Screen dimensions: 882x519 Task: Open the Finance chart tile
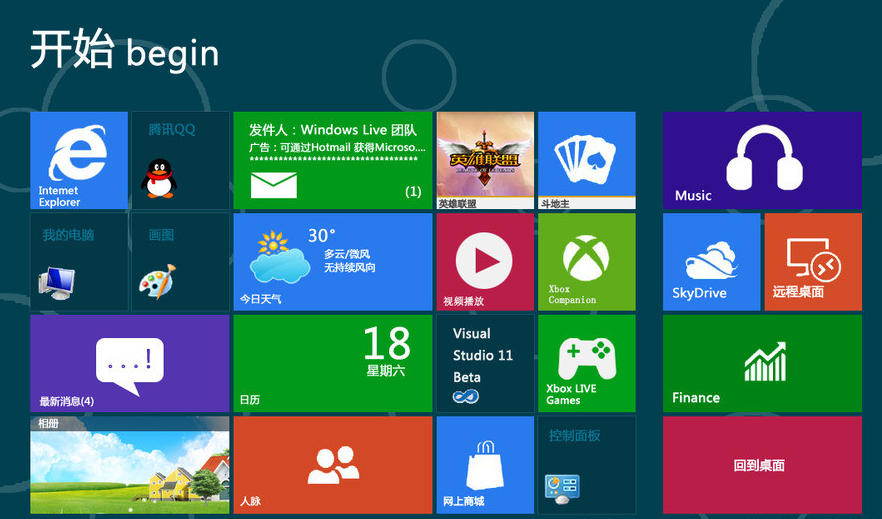pos(761,363)
